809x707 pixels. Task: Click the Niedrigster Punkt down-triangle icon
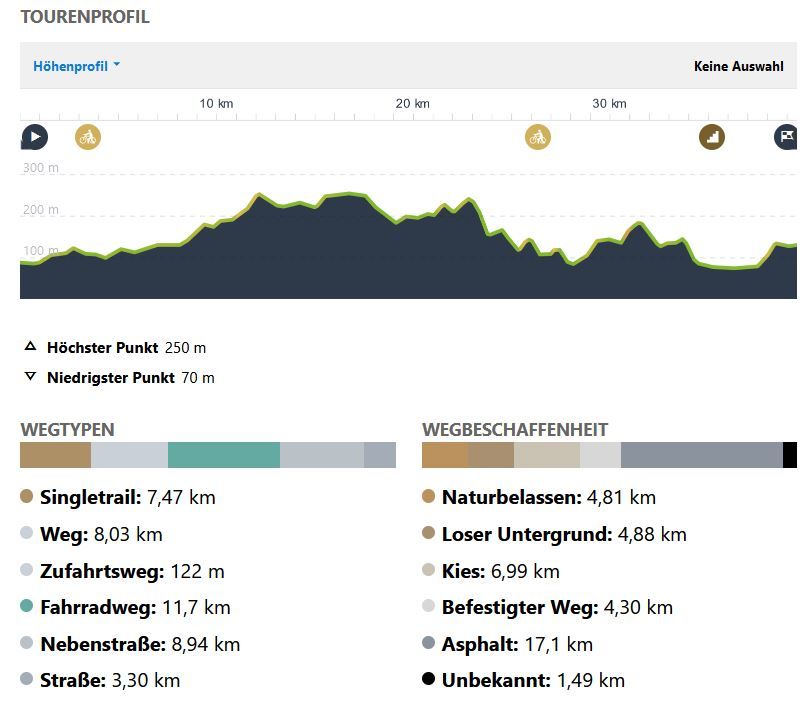30,378
